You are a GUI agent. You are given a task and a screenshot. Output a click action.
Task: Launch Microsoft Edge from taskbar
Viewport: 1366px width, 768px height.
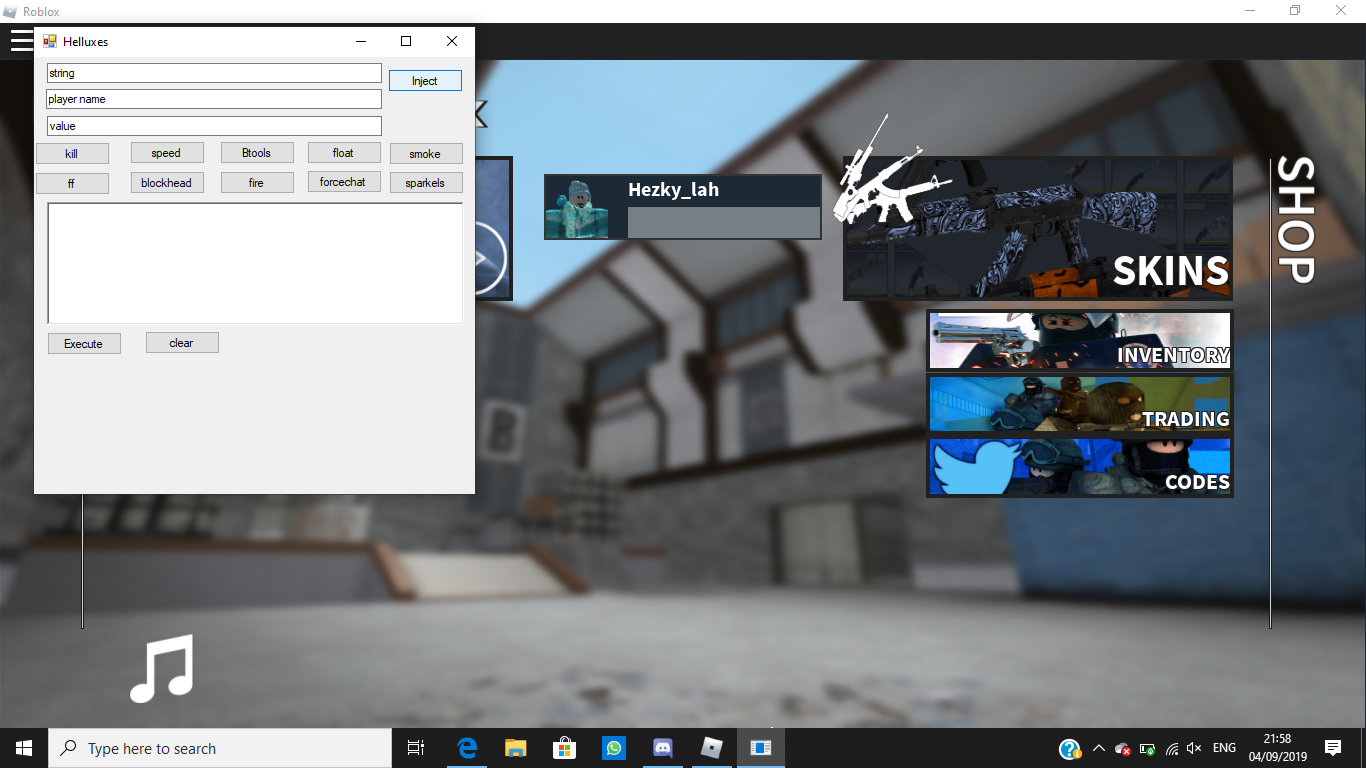point(466,748)
